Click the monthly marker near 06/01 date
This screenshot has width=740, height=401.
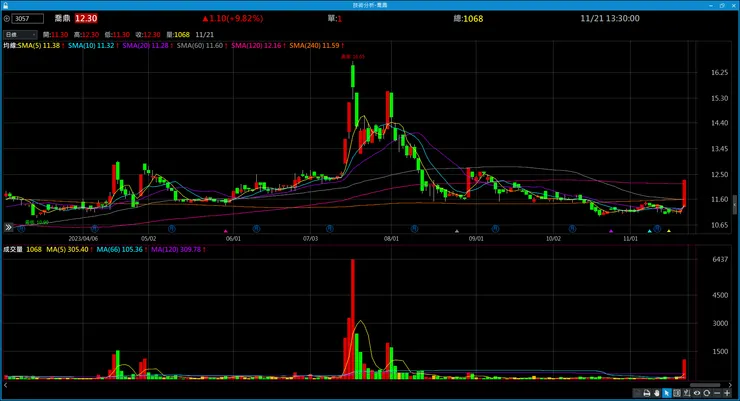click(x=256, y=228)
